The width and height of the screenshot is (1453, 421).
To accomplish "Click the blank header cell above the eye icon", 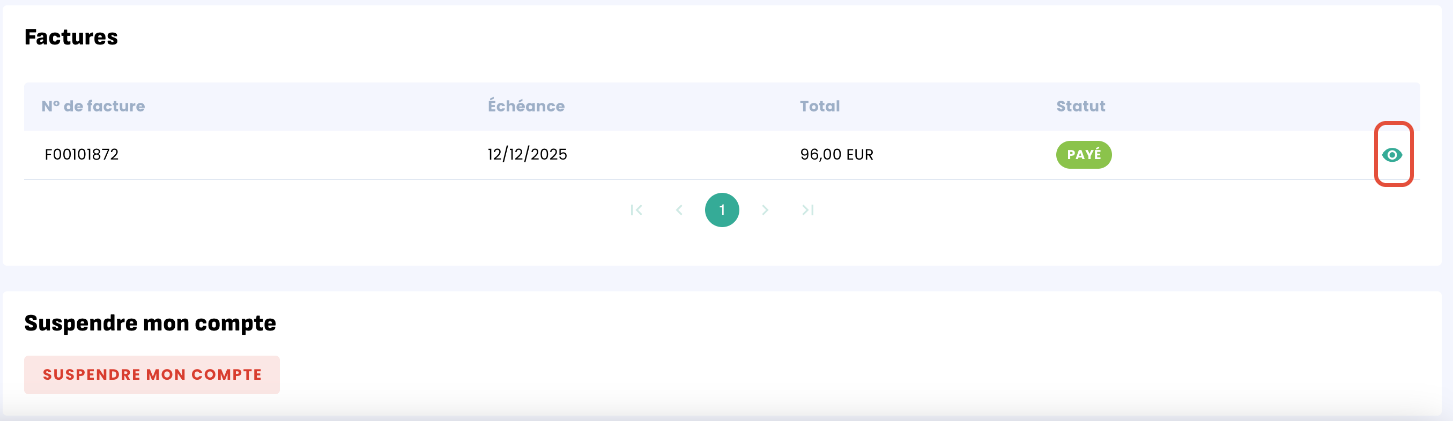I will click(x=1392, y=106).
